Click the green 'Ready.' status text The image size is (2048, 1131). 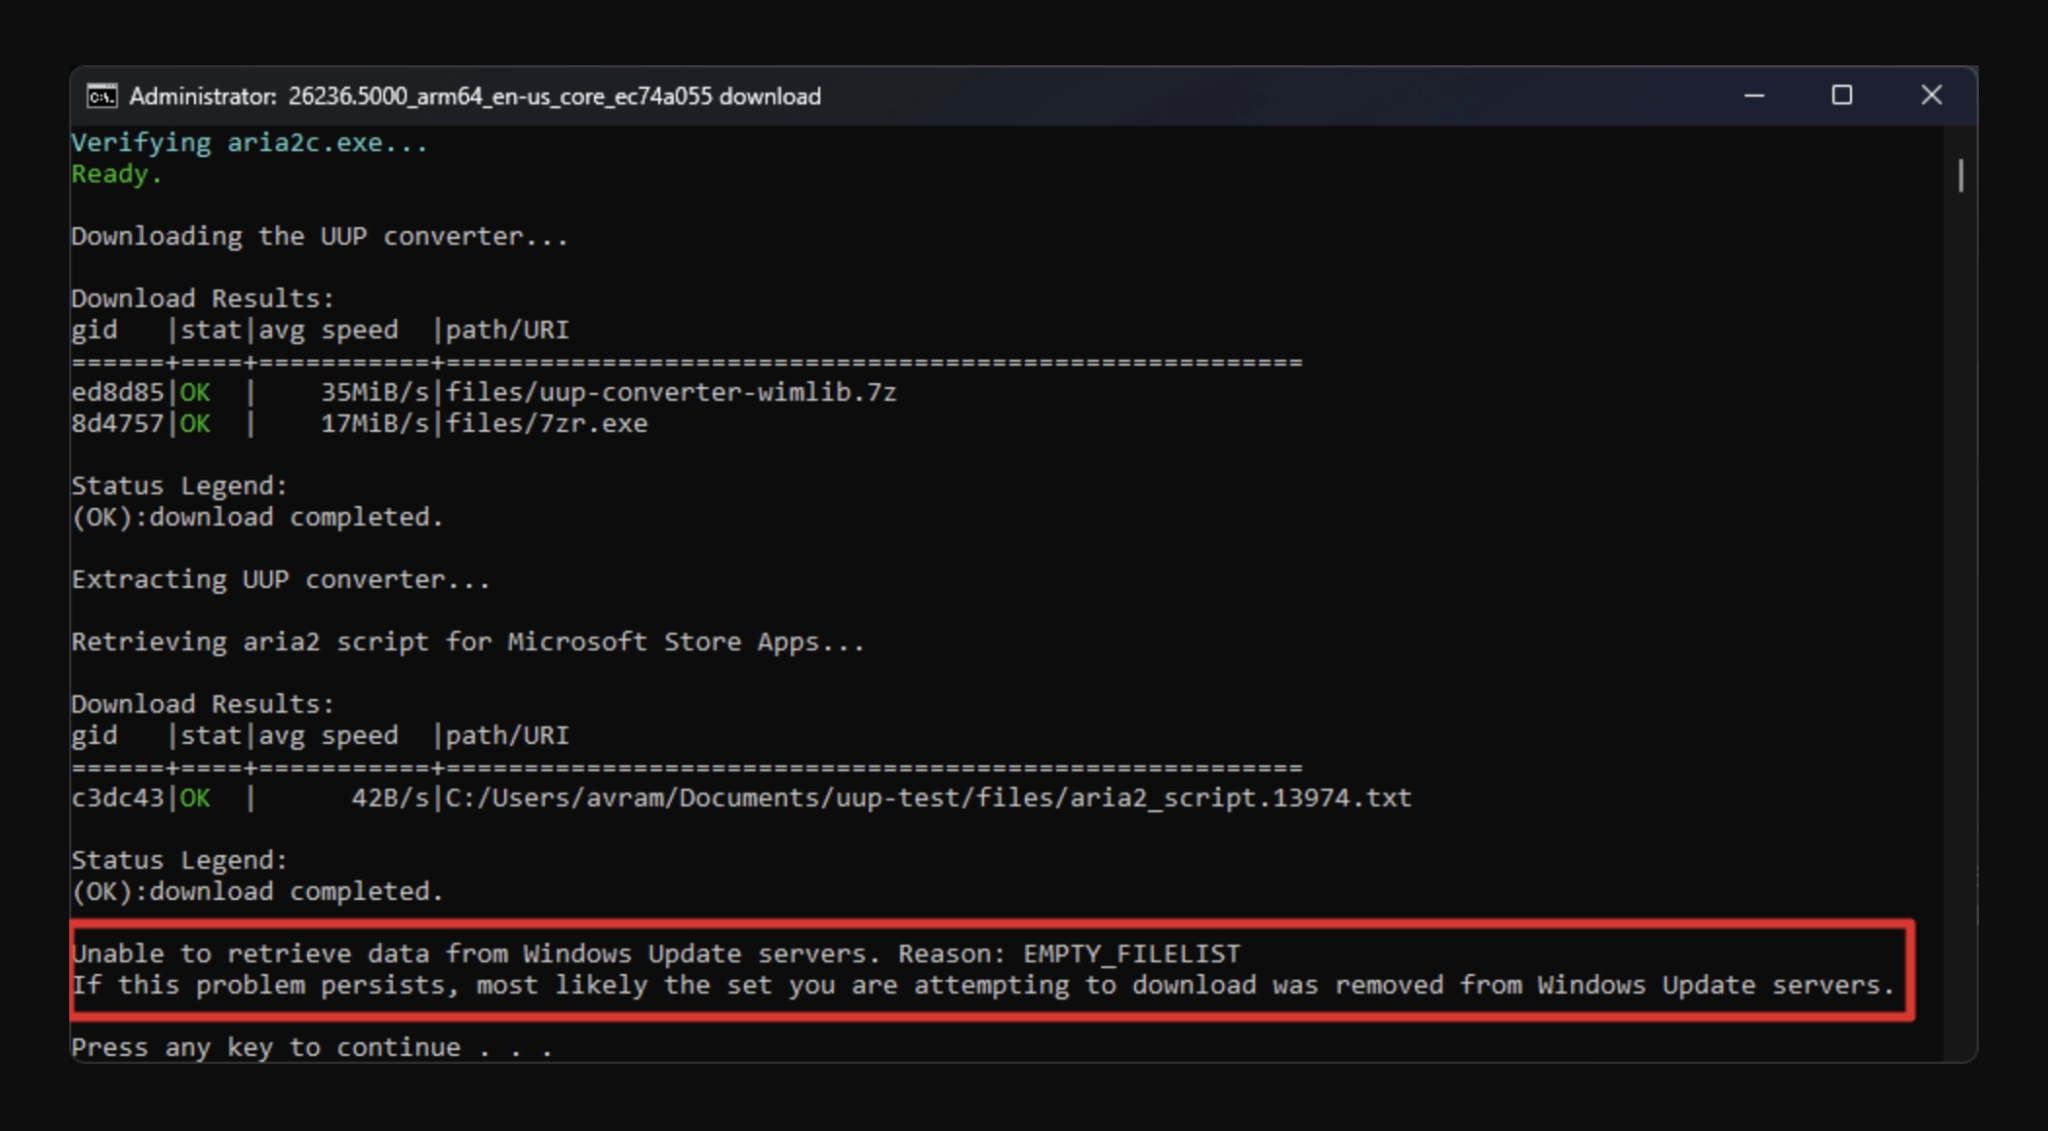pos(116,174)
